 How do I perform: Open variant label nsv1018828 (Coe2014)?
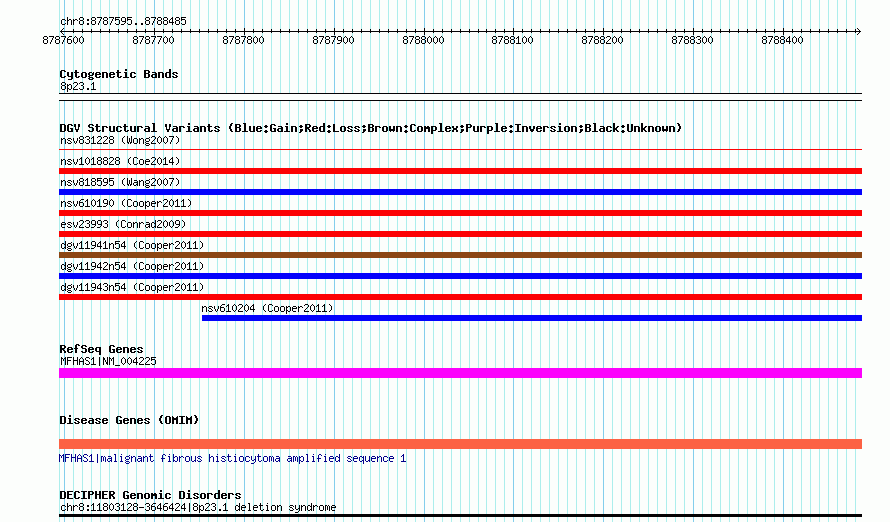point(120,161)
